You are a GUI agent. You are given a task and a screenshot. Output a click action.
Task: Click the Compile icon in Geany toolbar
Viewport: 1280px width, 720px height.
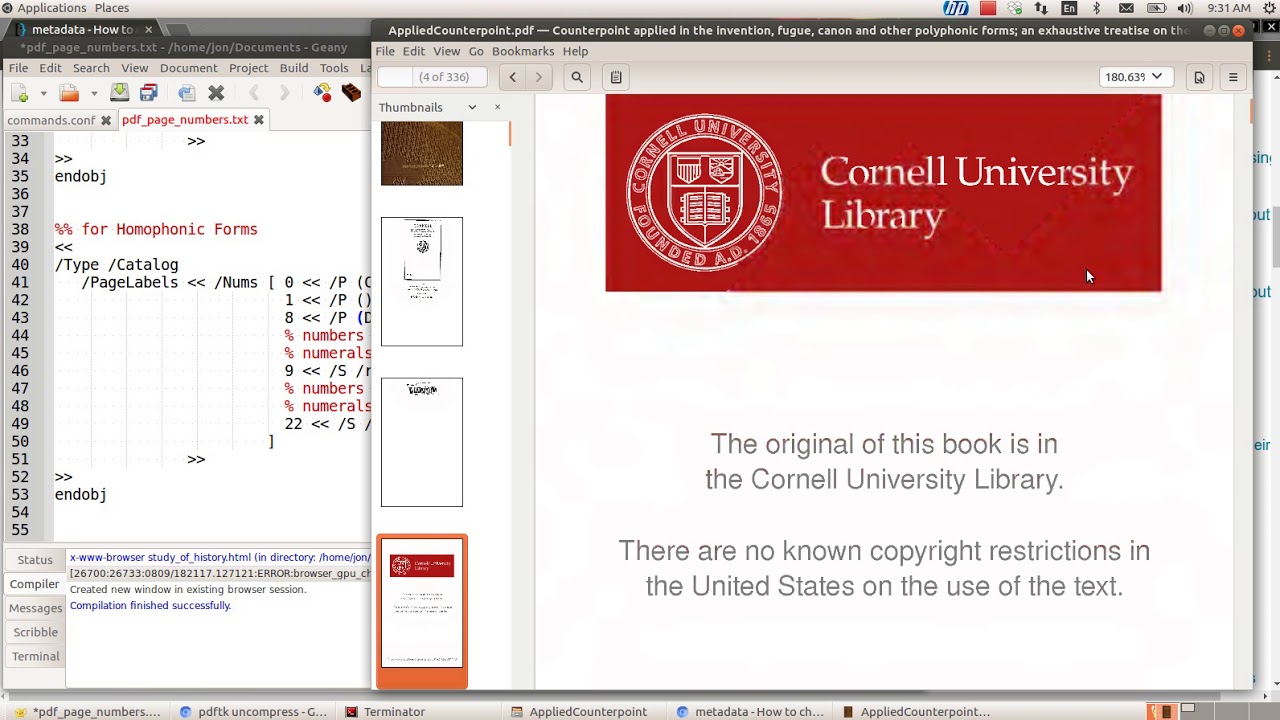coord(322,93)
